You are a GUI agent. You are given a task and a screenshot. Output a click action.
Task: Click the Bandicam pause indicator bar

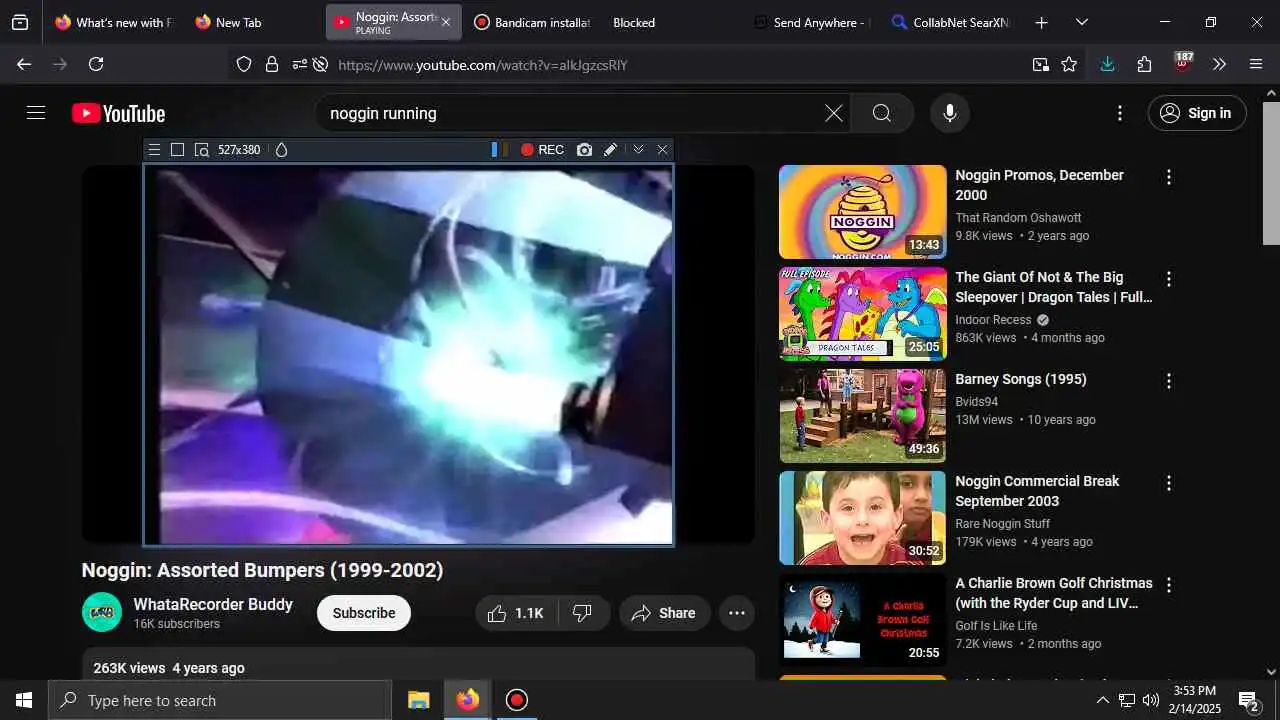point(499,150)
